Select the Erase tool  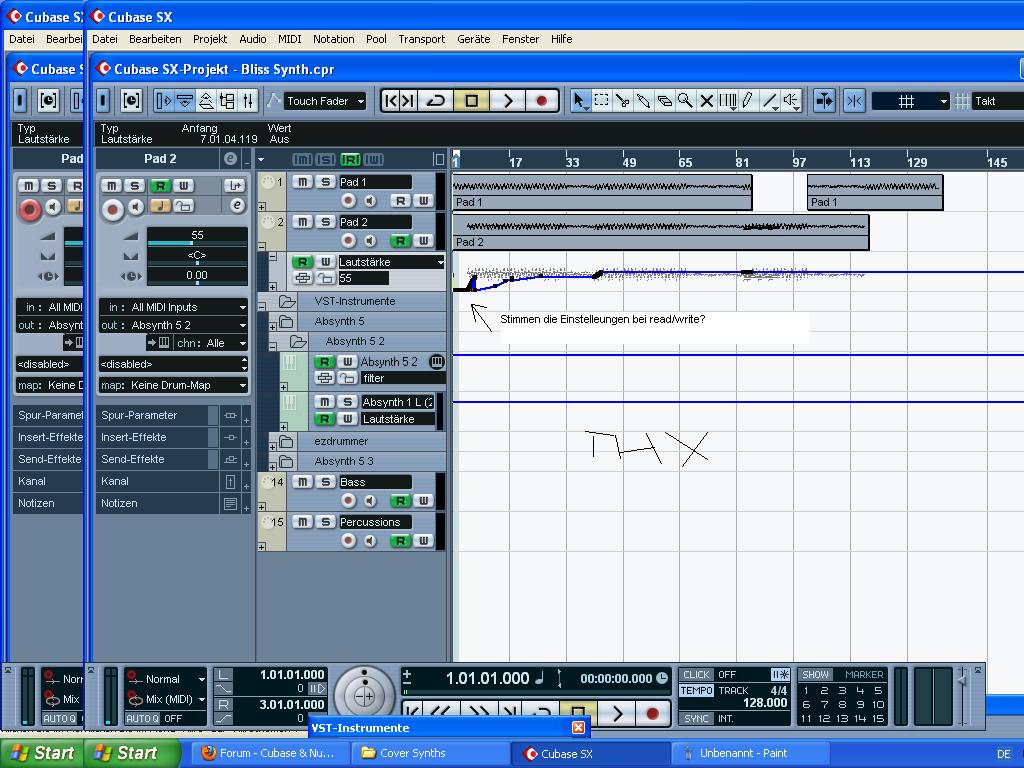pos(664,101)
